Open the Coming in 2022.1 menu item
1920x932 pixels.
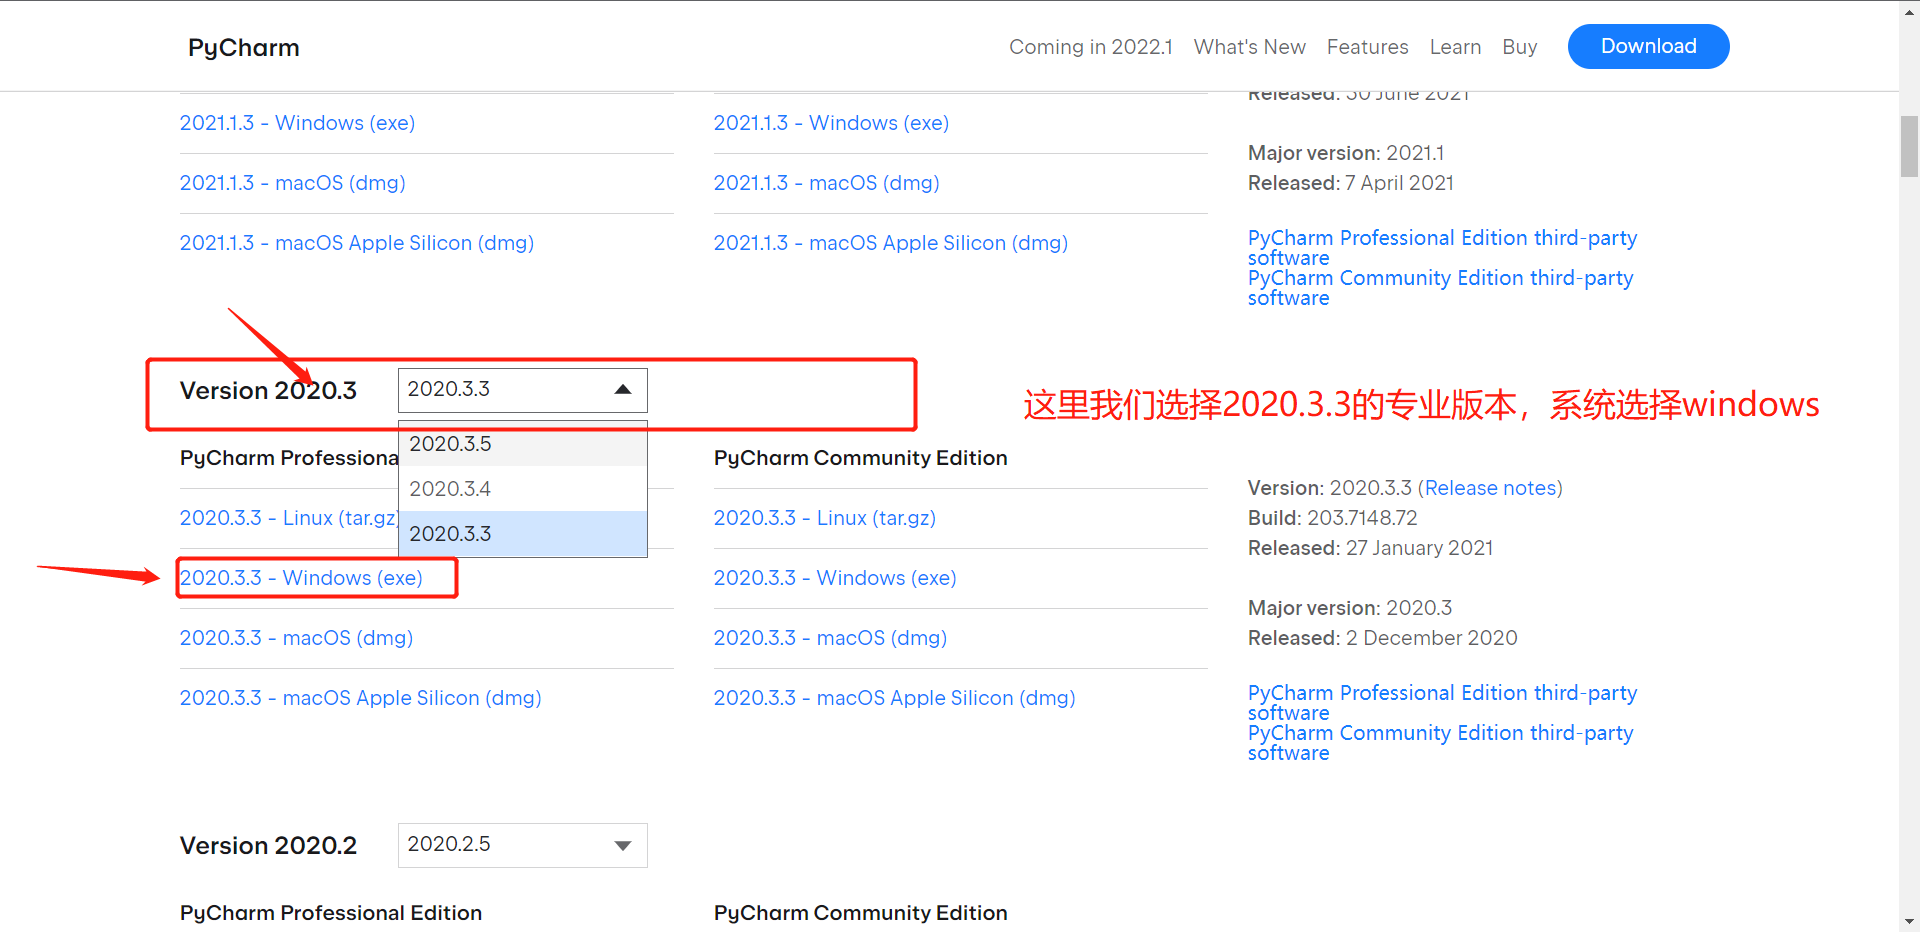[x=1091, y=47]
